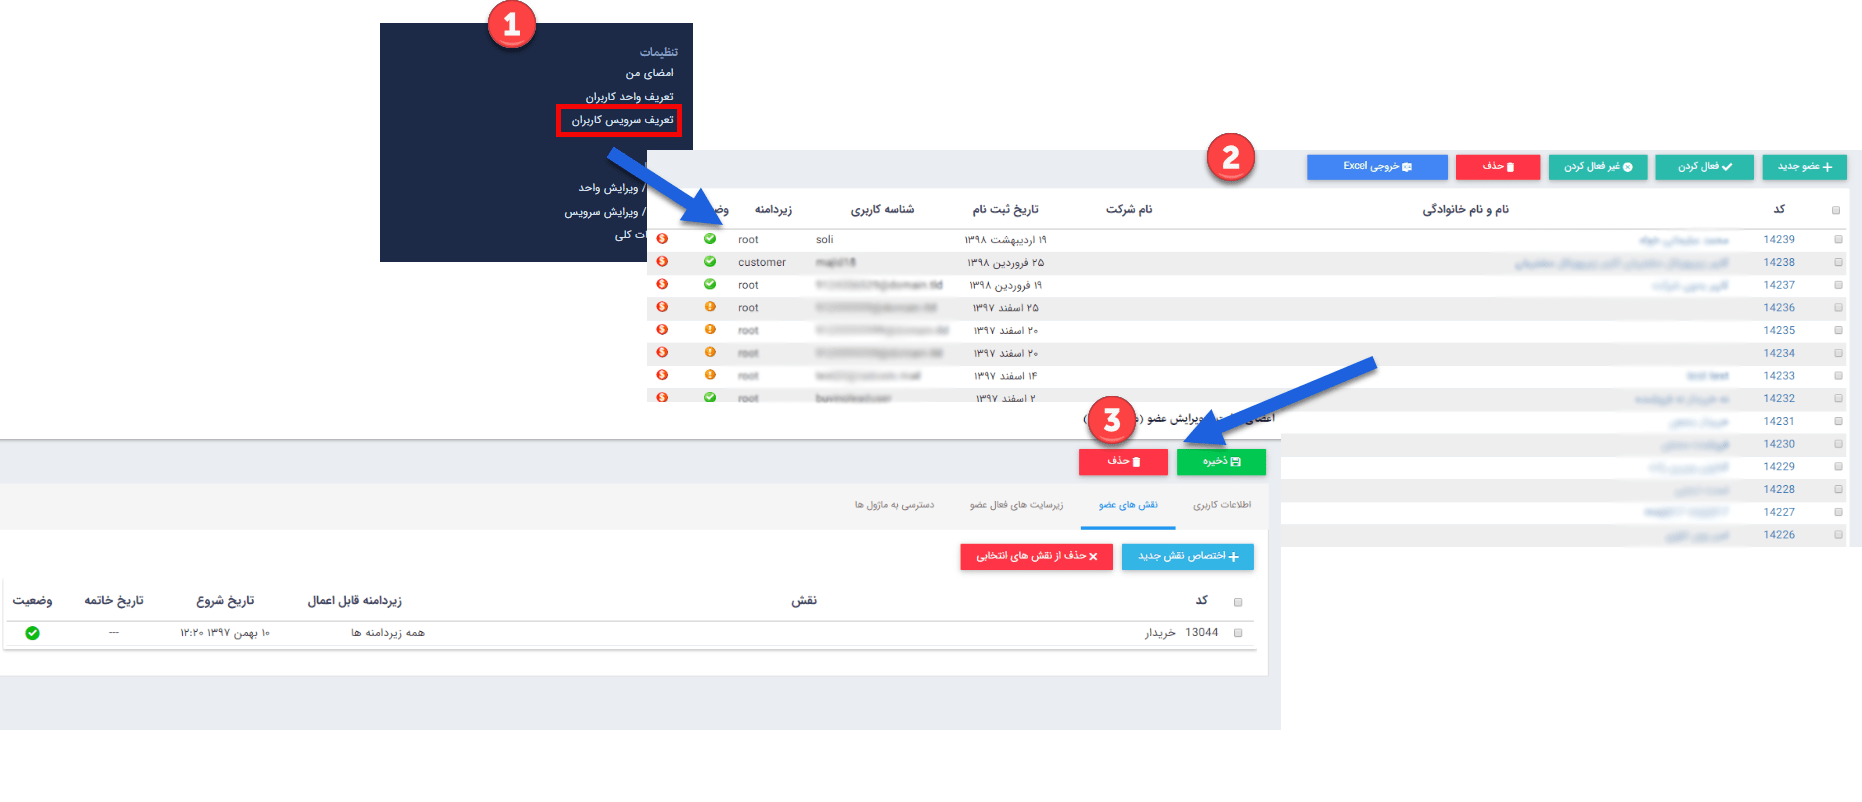Viewport: 1862px width, 802px height.
Task: Tick the checkbox for member 14229
Action: [1838, 467]
